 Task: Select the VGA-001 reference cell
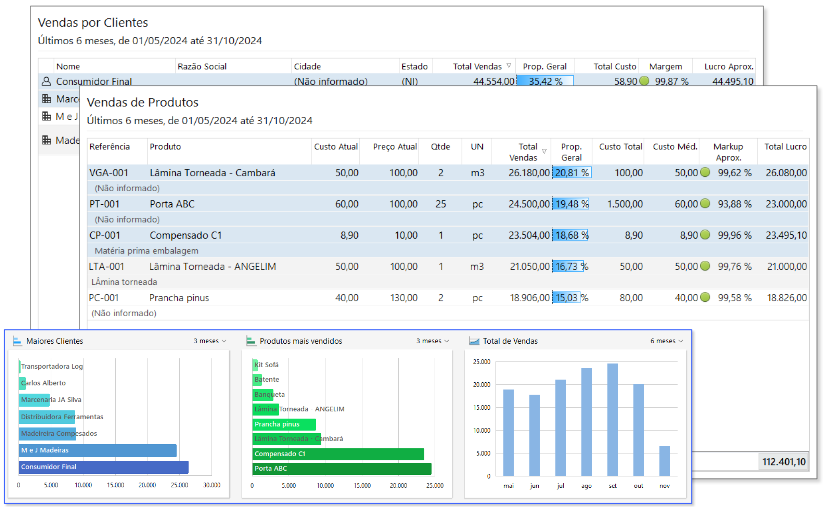click(109, 172)
